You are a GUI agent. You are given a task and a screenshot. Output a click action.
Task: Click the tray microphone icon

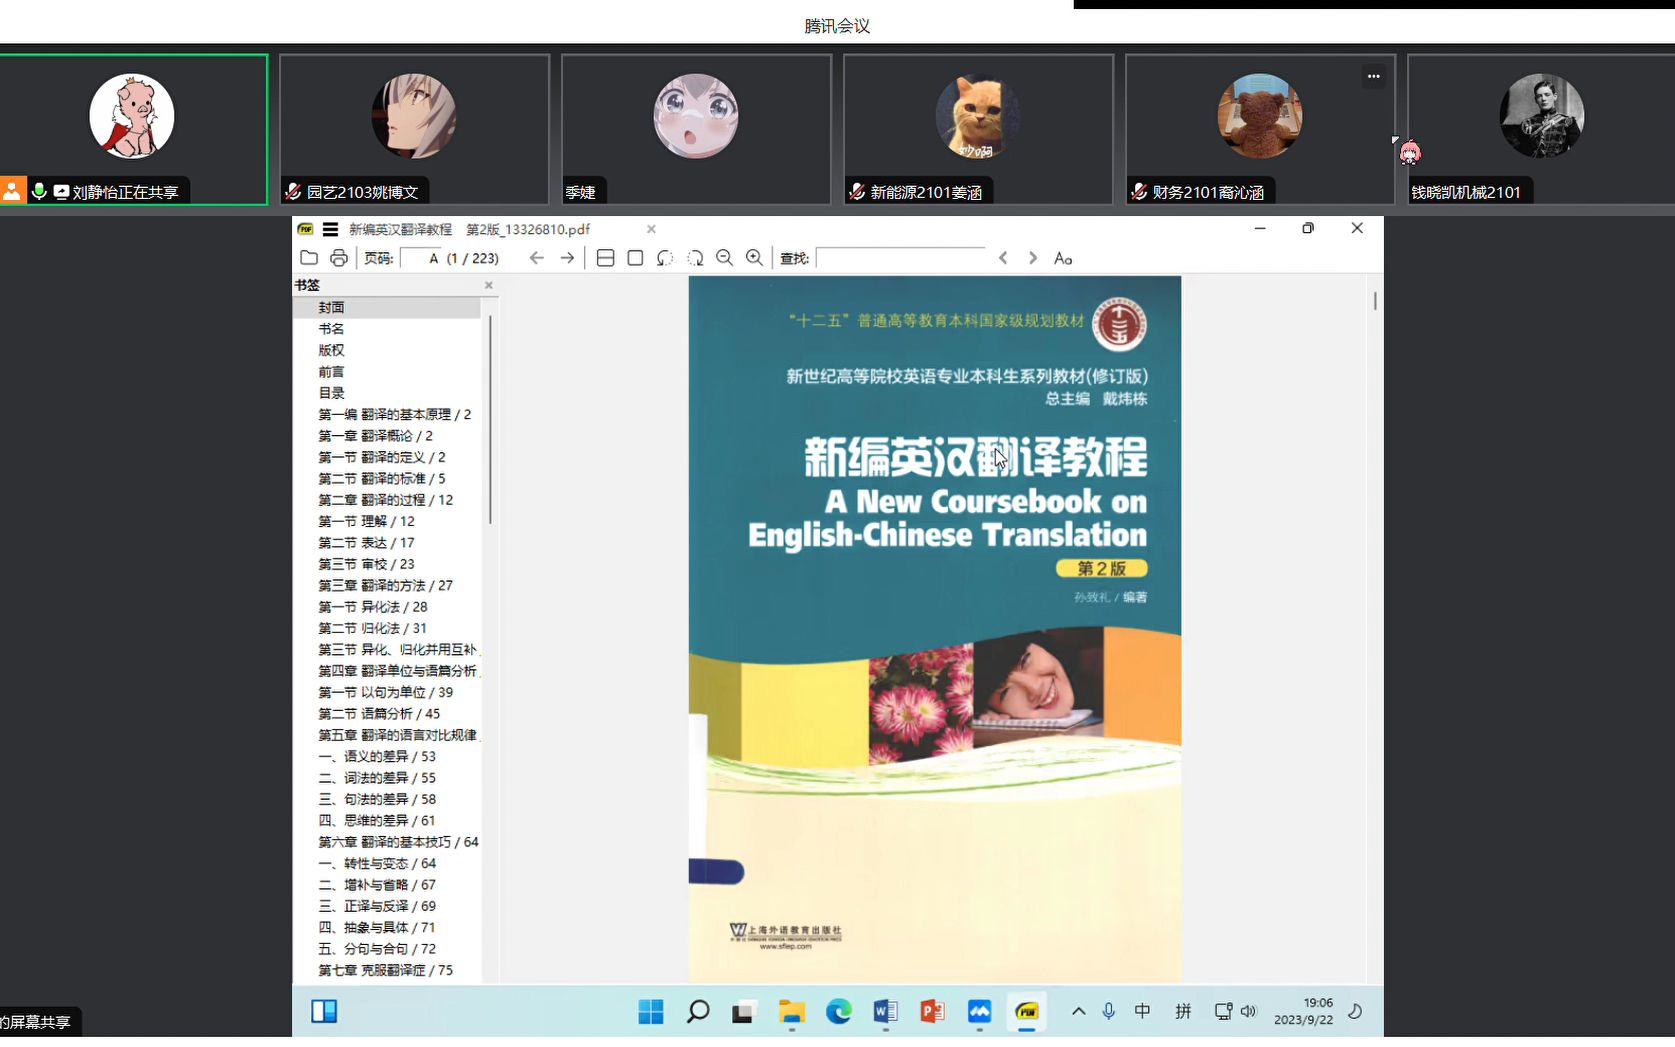[x=1108, y=1012]
